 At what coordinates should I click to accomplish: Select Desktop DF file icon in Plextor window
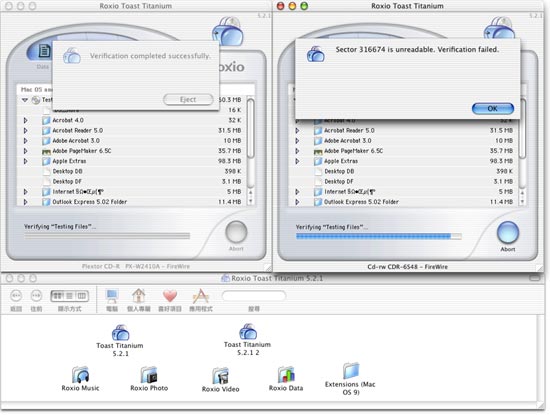46,181
